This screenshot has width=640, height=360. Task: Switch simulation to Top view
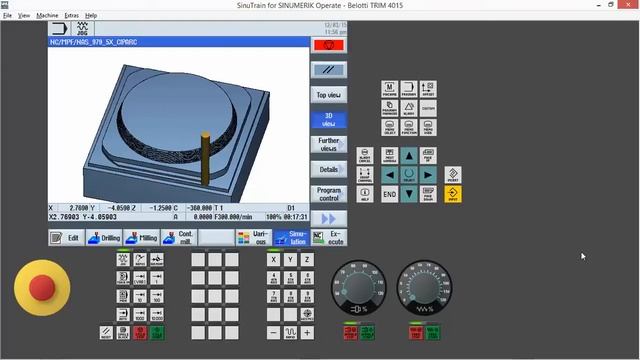point(329,95)
